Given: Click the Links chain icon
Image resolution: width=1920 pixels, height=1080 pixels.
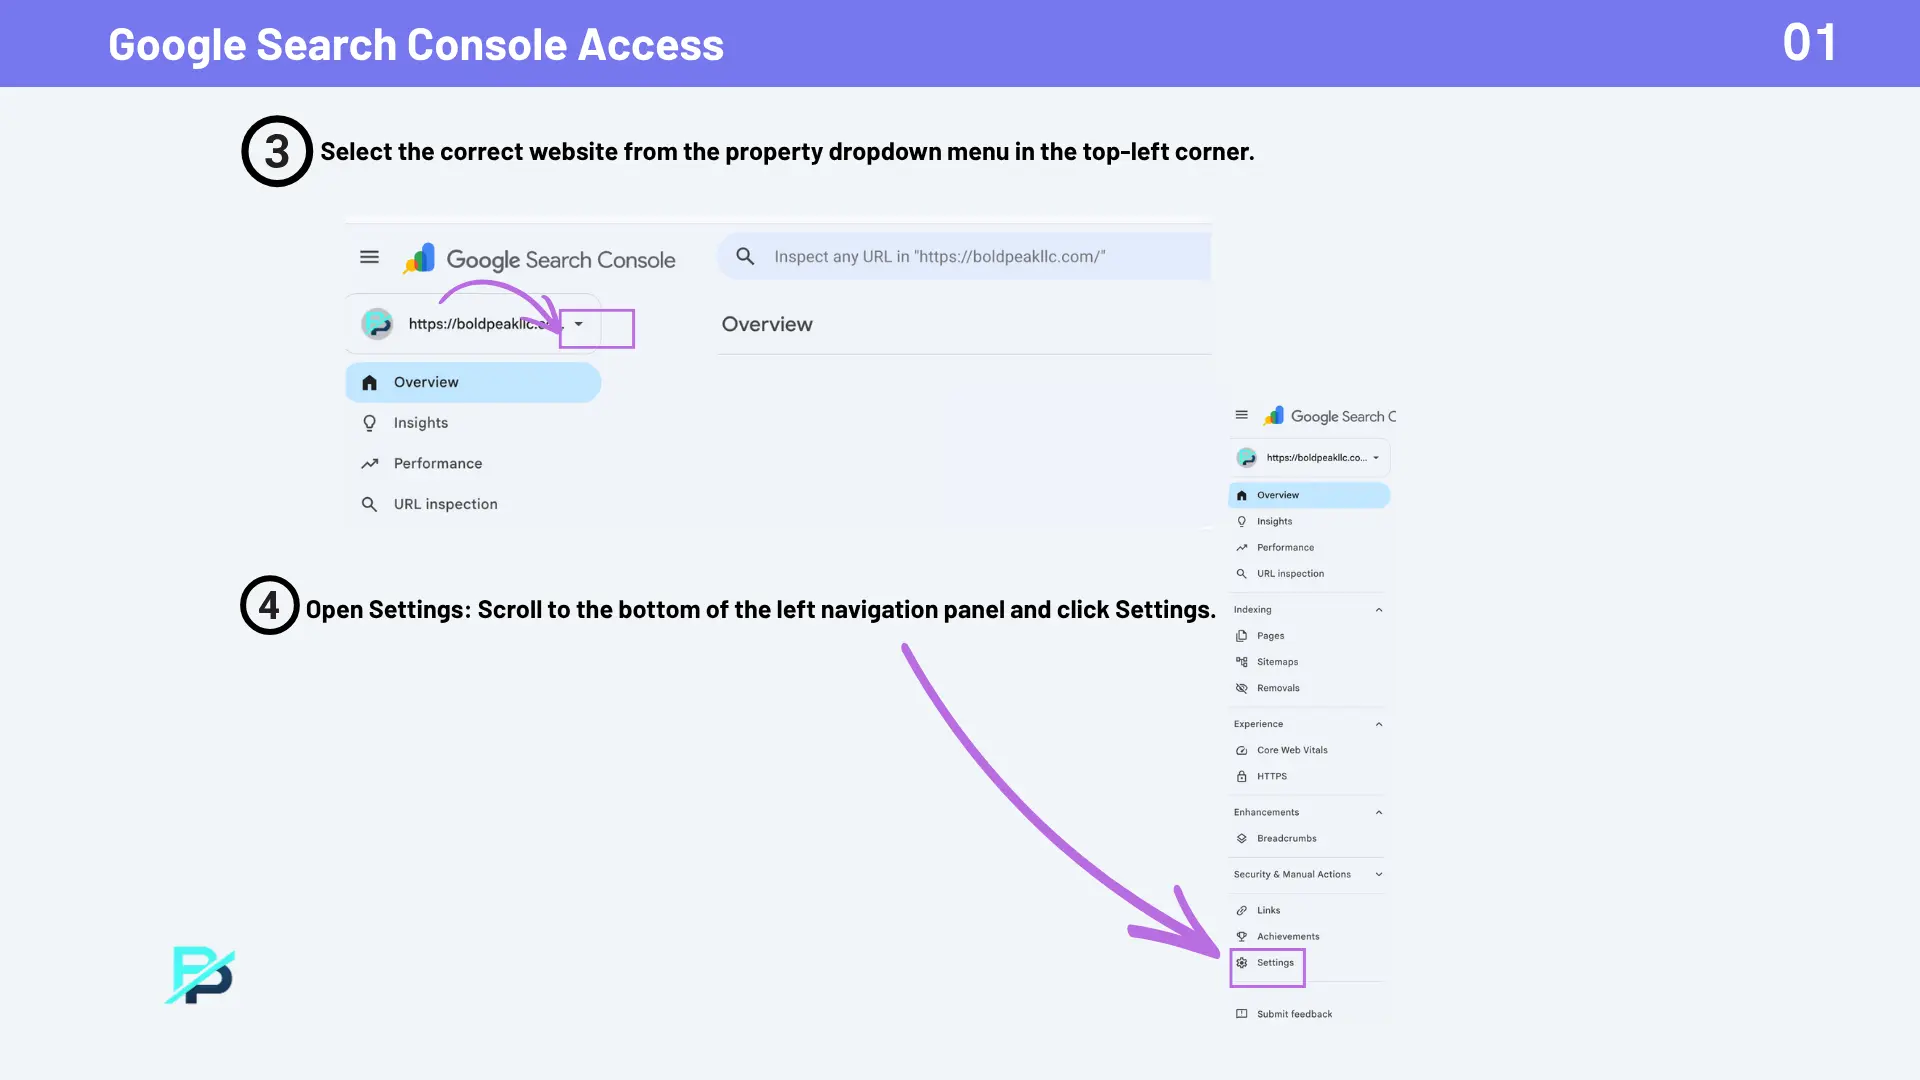Looking at the screenshot, I should 1241,911.
